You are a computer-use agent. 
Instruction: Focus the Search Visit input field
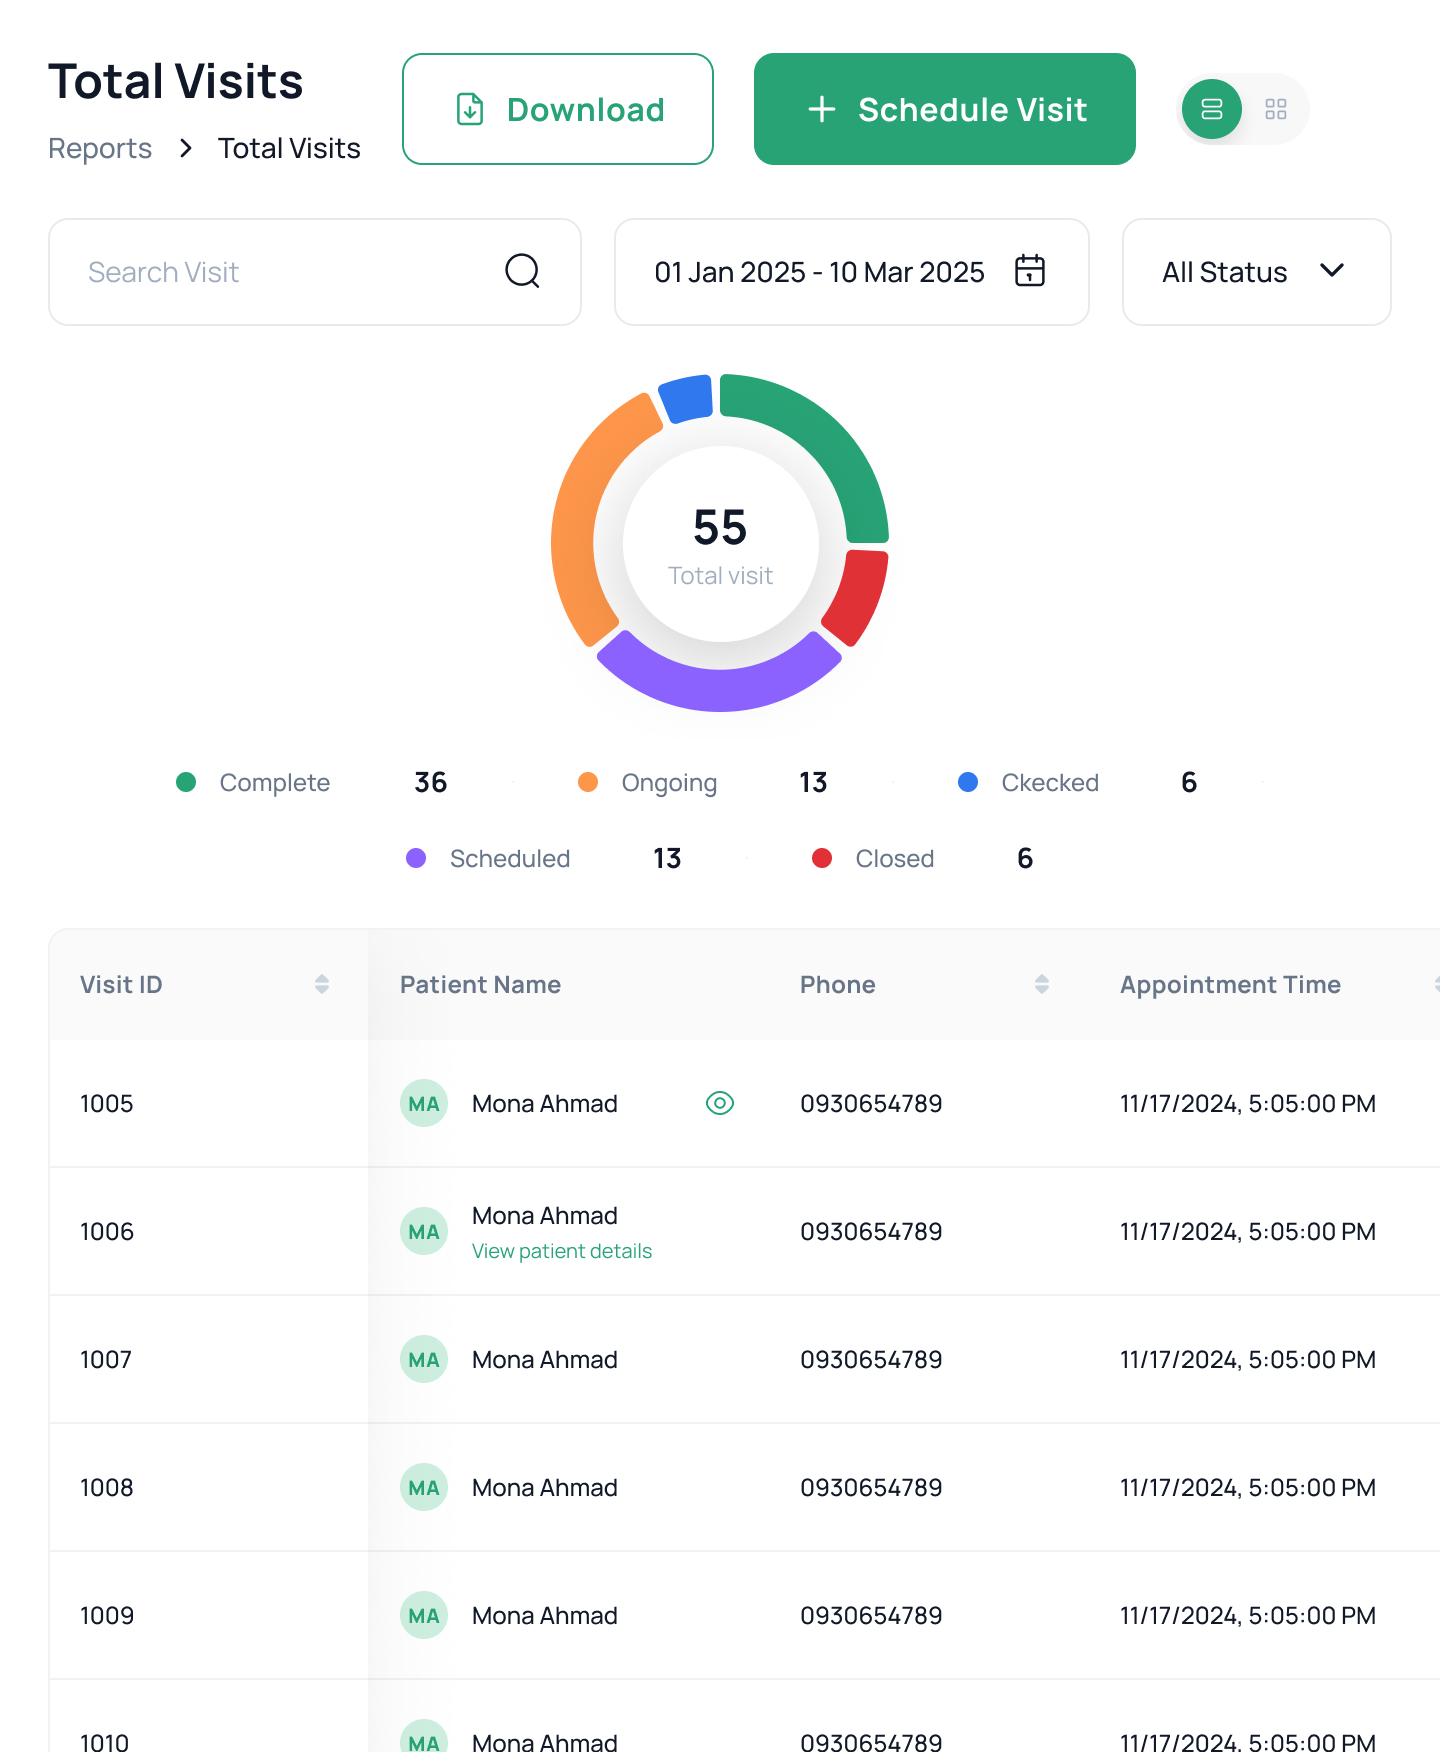(280, 272)
